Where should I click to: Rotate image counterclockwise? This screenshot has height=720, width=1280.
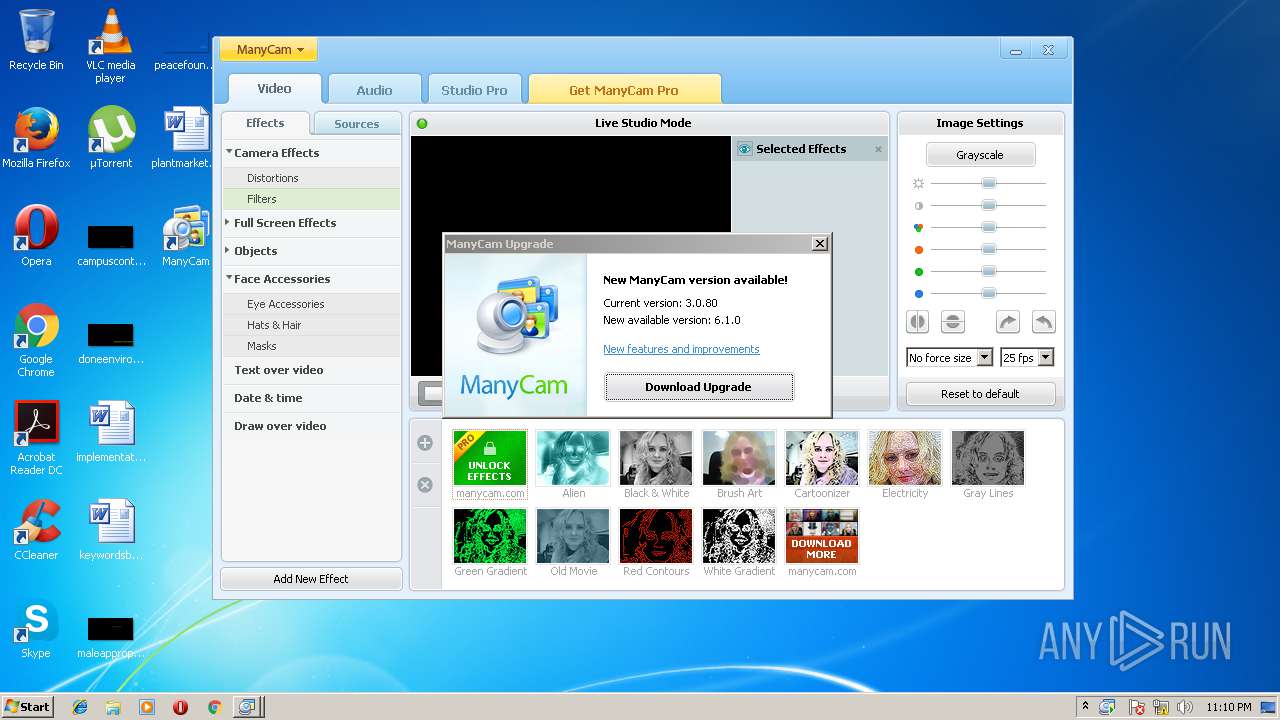point(1043,322)
